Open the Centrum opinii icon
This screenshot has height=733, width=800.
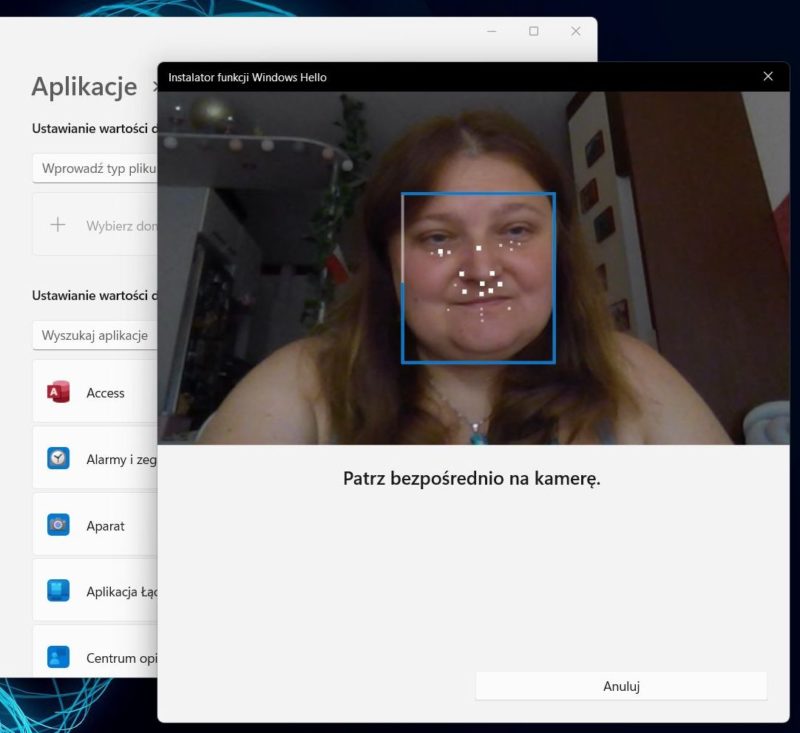click(x=58, y=657)
